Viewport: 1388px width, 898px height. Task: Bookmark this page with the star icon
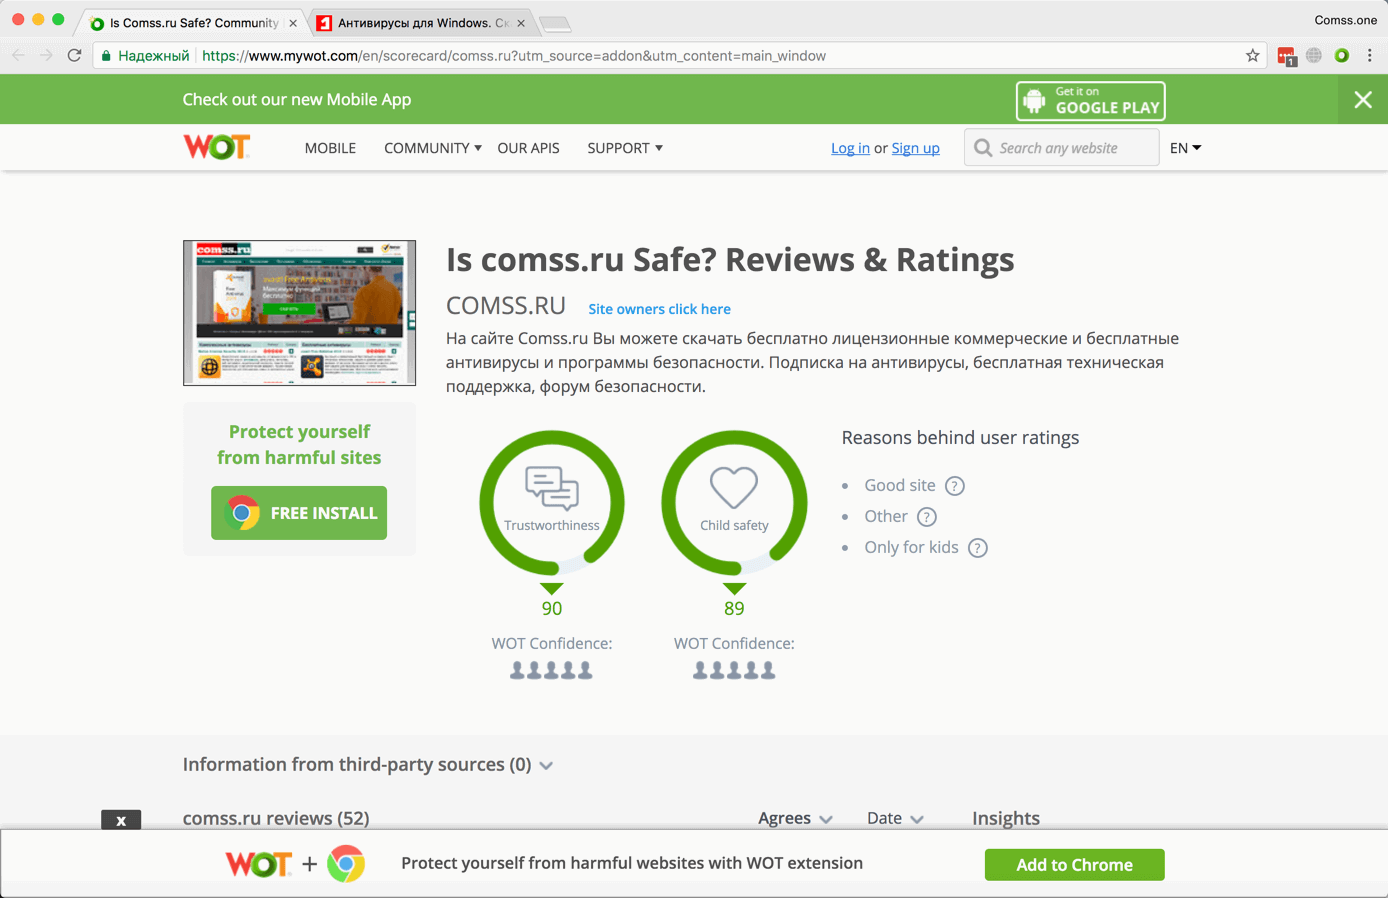click(1253, 56)
